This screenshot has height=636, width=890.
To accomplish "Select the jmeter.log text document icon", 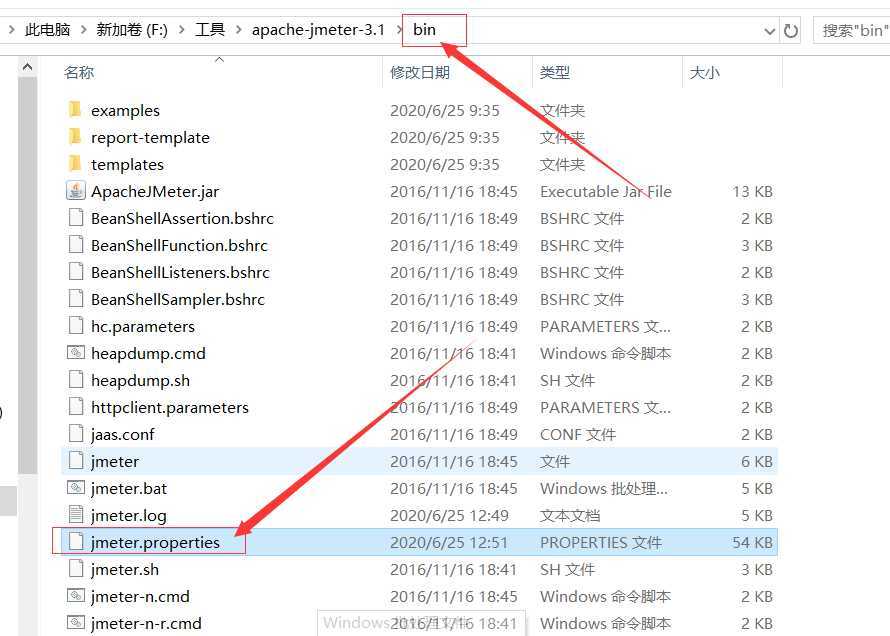I will 75,515.
